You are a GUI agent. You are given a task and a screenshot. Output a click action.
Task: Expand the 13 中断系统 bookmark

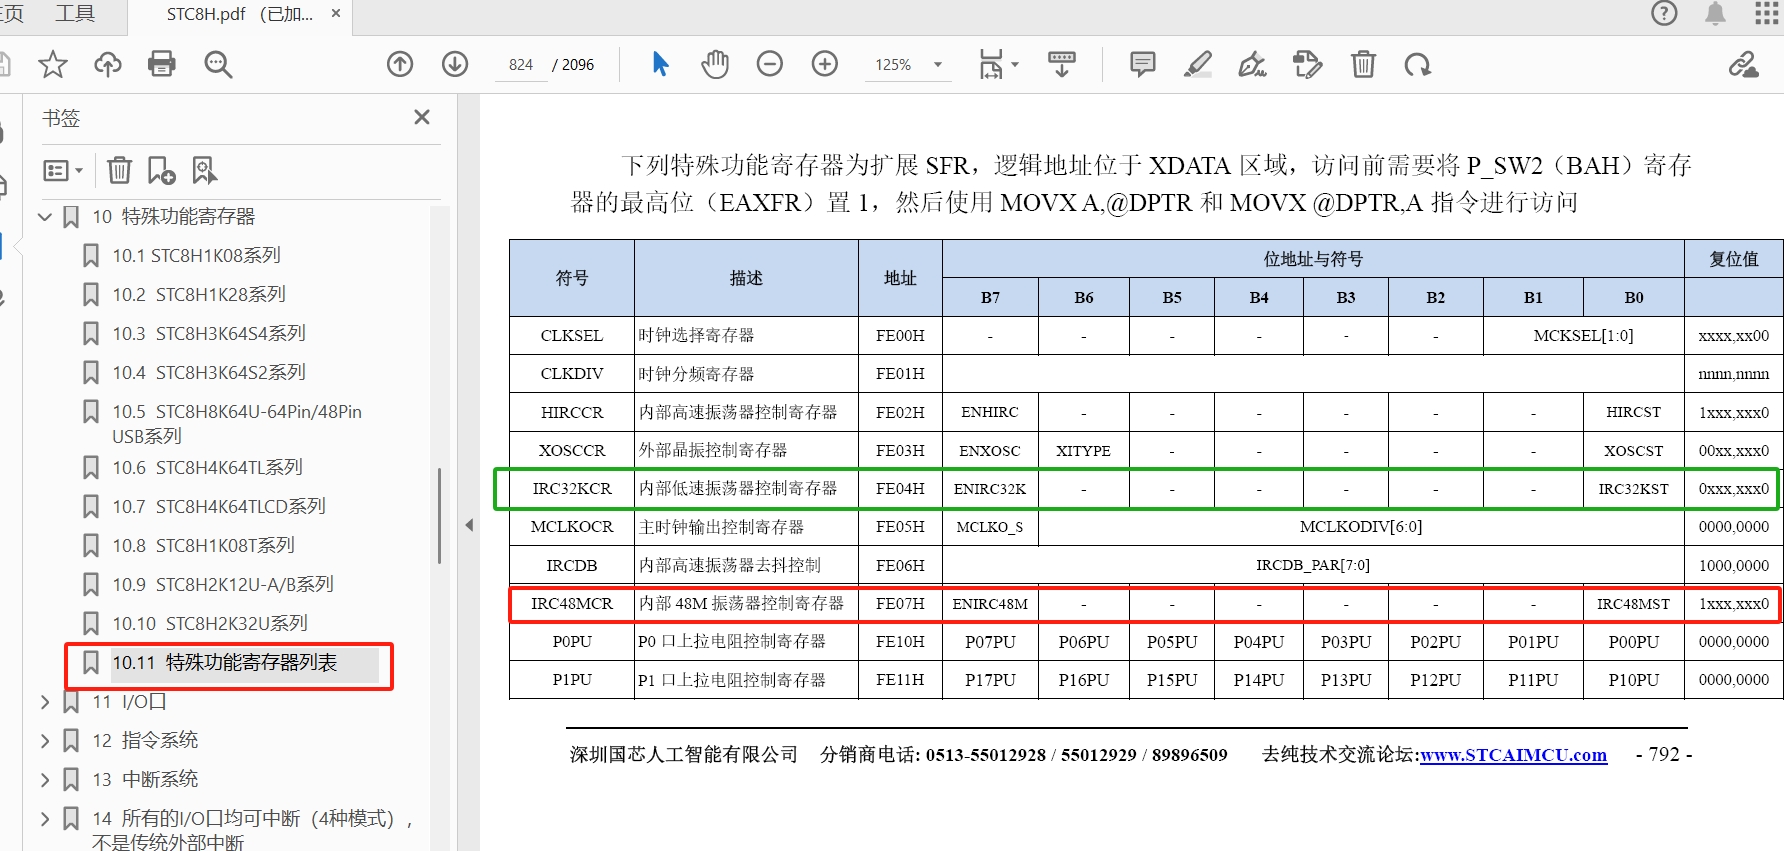point(44,780)
